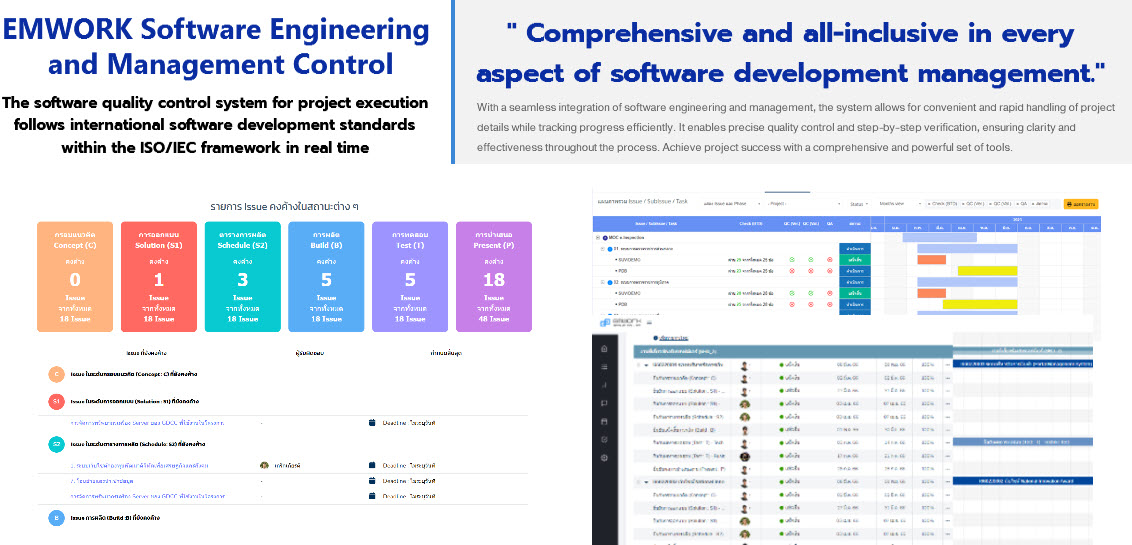The width and height of the screenshot is (1132, 545).
Task: Click the red S1 circle badge
Action: coord(57,401)
